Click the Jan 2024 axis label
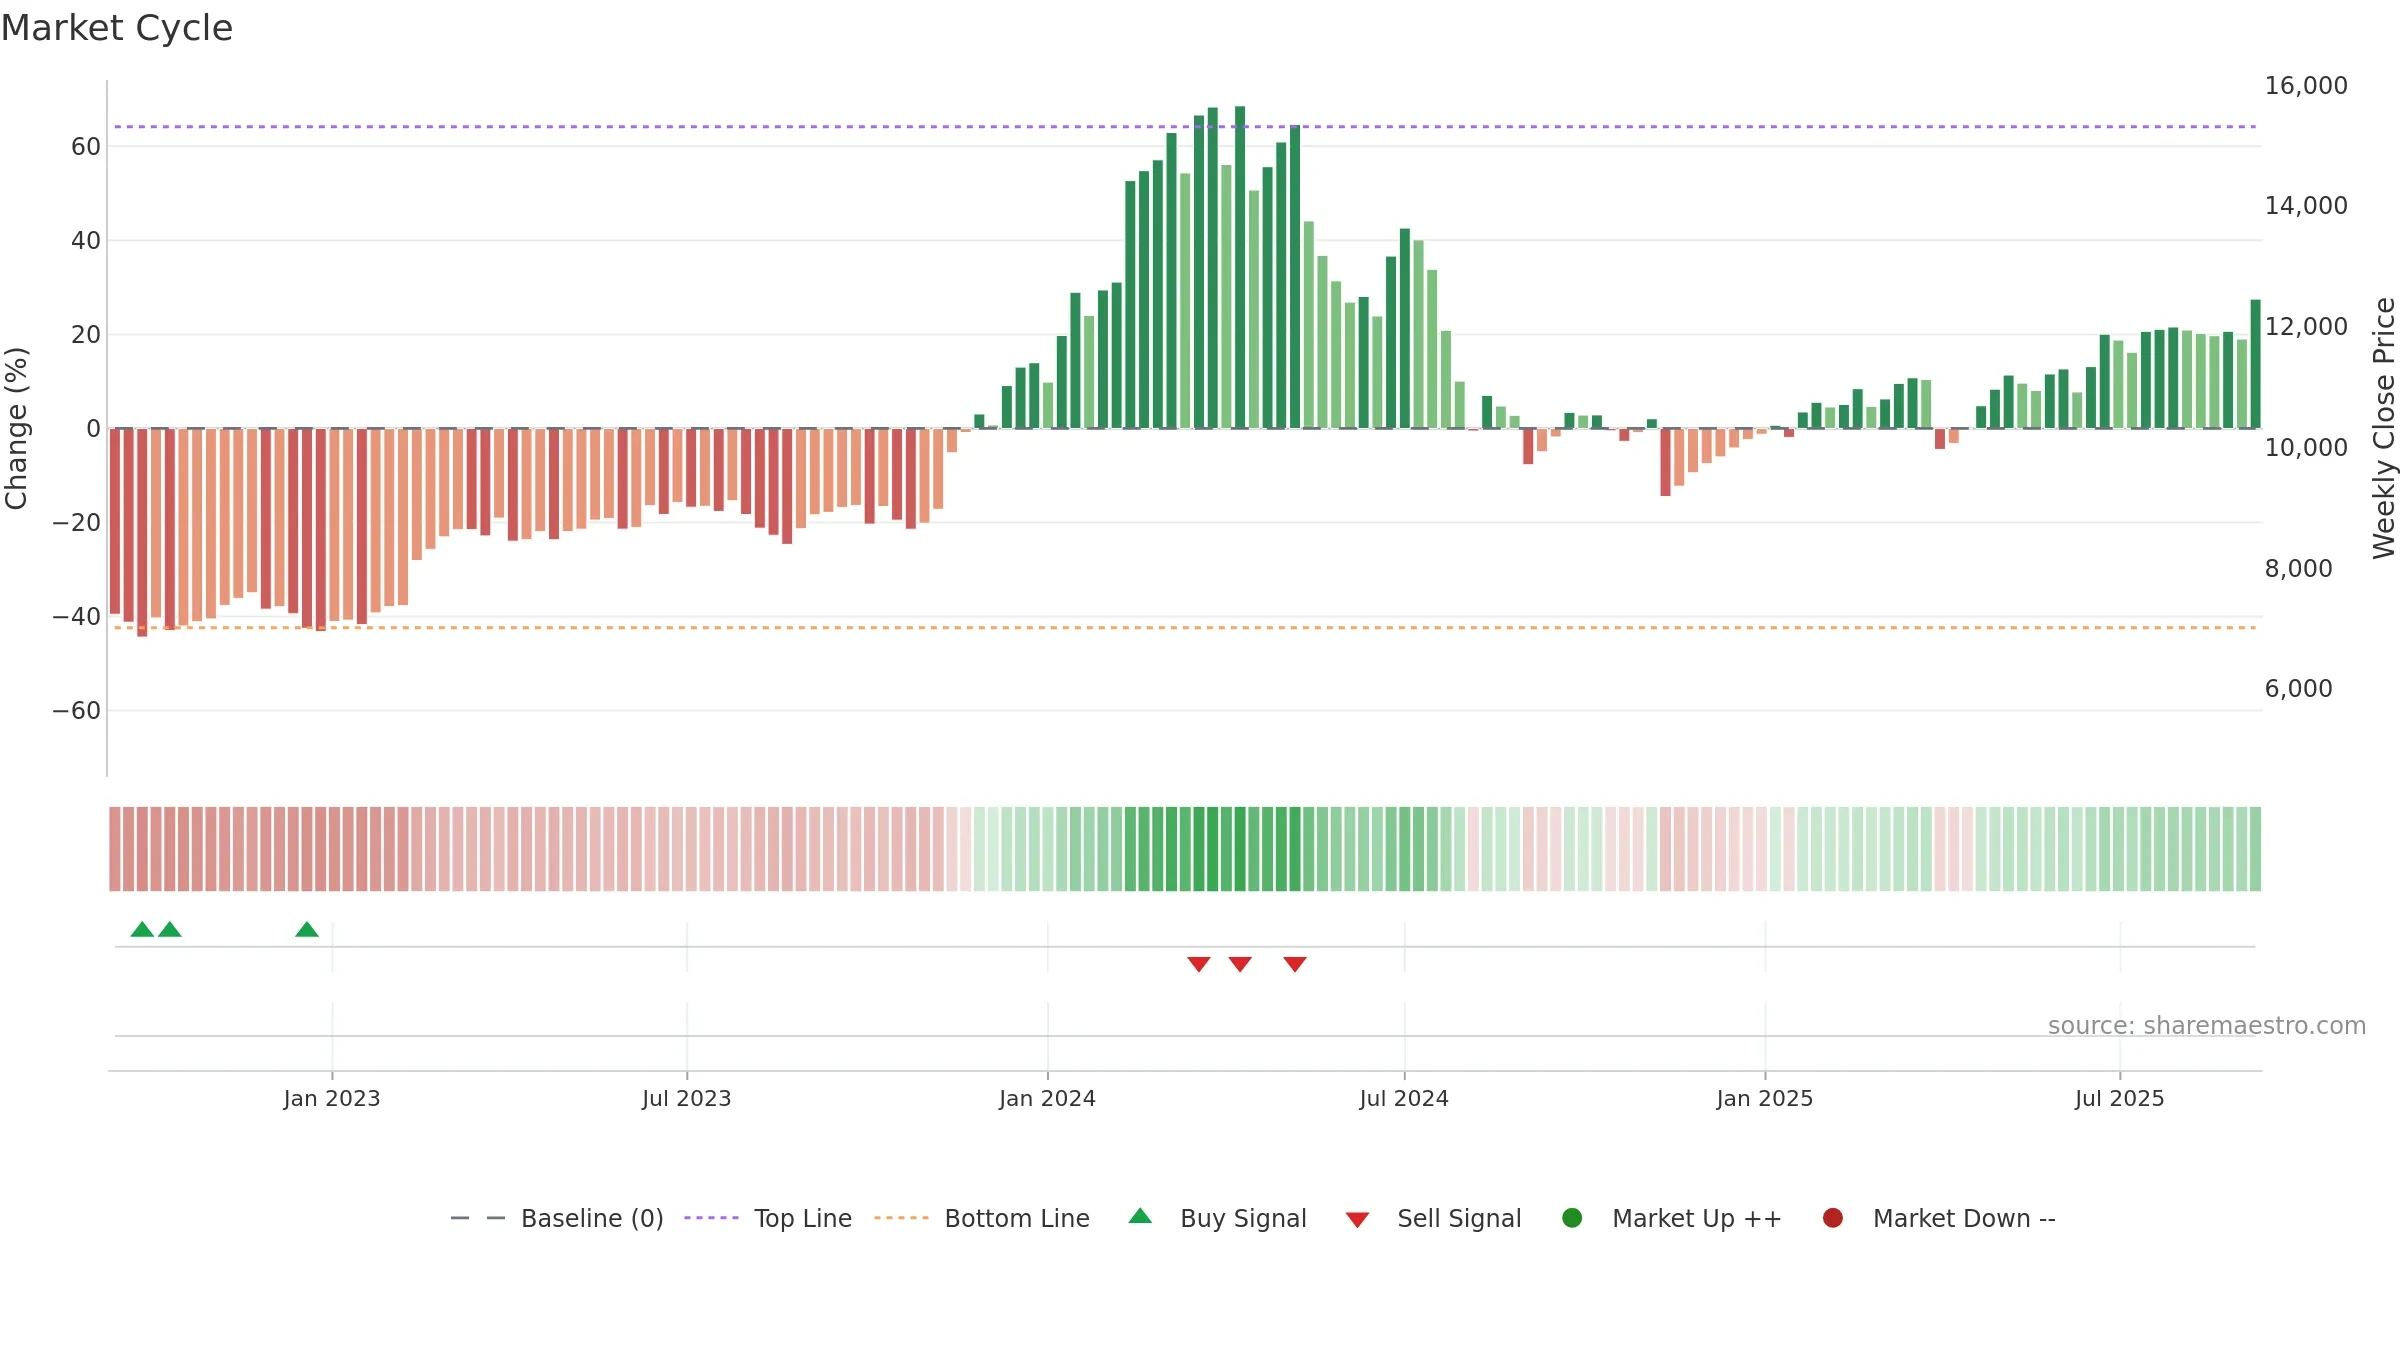The height and width of the screenshot is (1350, 2400). [x=1048, y=1099]
